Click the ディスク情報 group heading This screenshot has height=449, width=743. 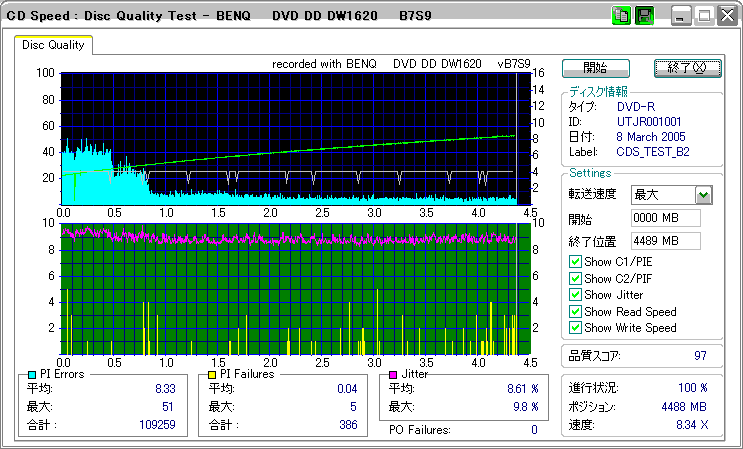[598, 92]
